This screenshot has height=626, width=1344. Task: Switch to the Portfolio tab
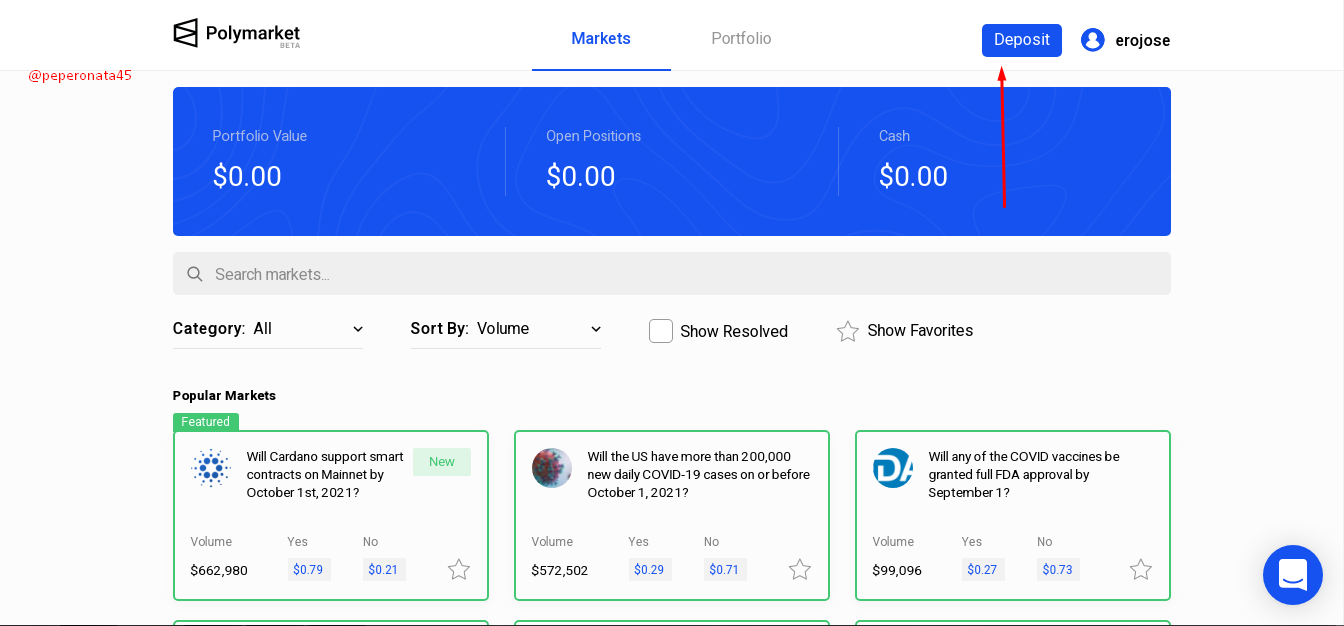(x=741, y=38)
